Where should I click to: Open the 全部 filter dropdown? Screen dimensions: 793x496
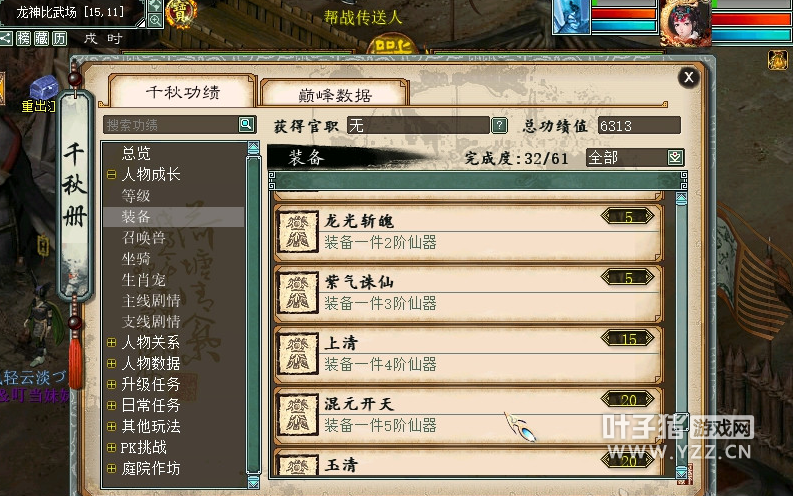(x=675, y=158)
